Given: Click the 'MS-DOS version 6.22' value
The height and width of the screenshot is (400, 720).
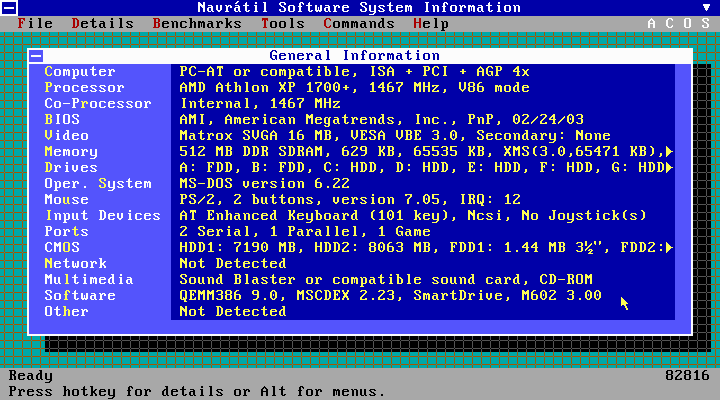Looking at the screenshot, I should click(264, 184).
